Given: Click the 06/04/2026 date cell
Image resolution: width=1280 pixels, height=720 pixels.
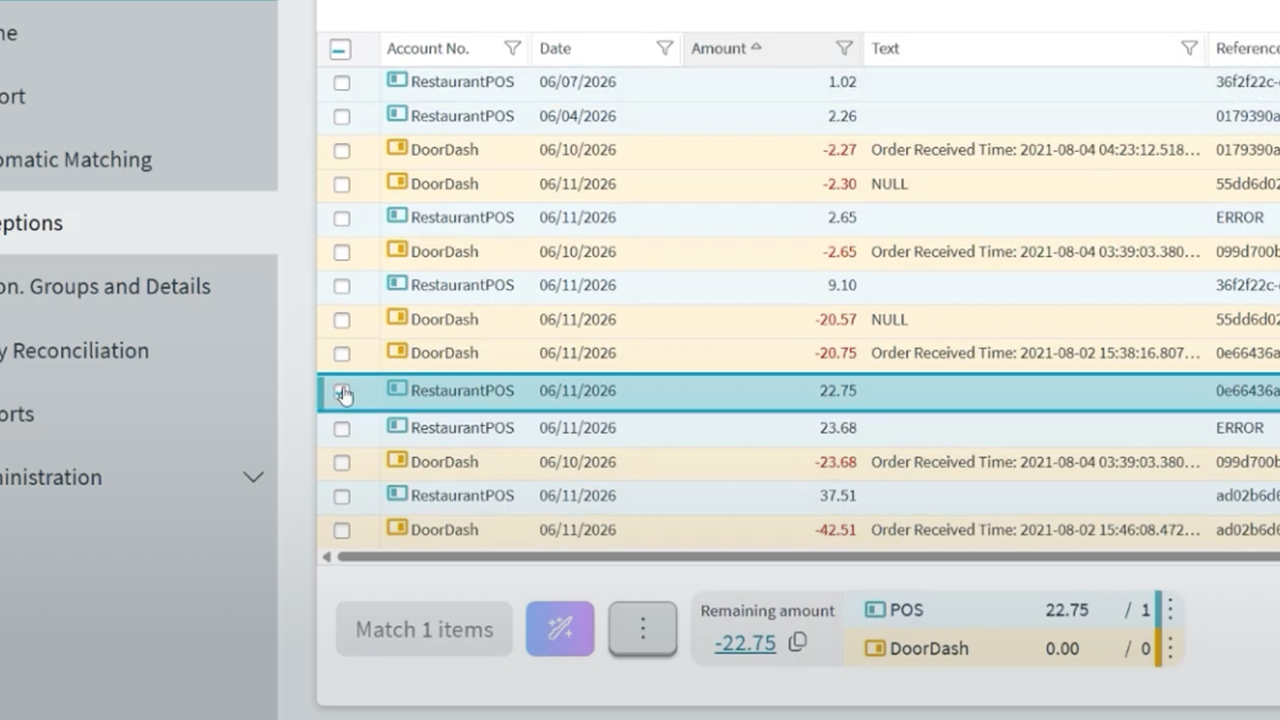Looking at the screenshot, I should pyautogui.click(x=578, y=116).
